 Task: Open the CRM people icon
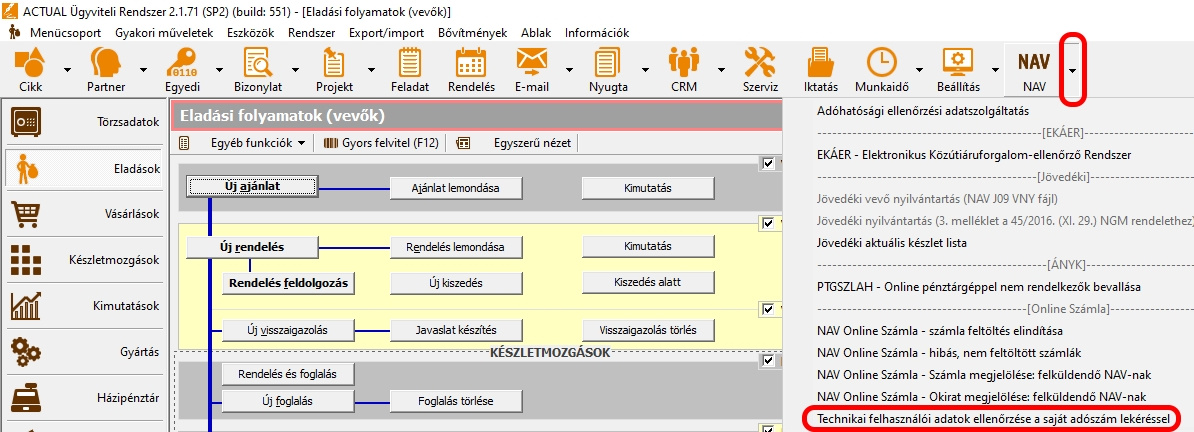(683, 69)
